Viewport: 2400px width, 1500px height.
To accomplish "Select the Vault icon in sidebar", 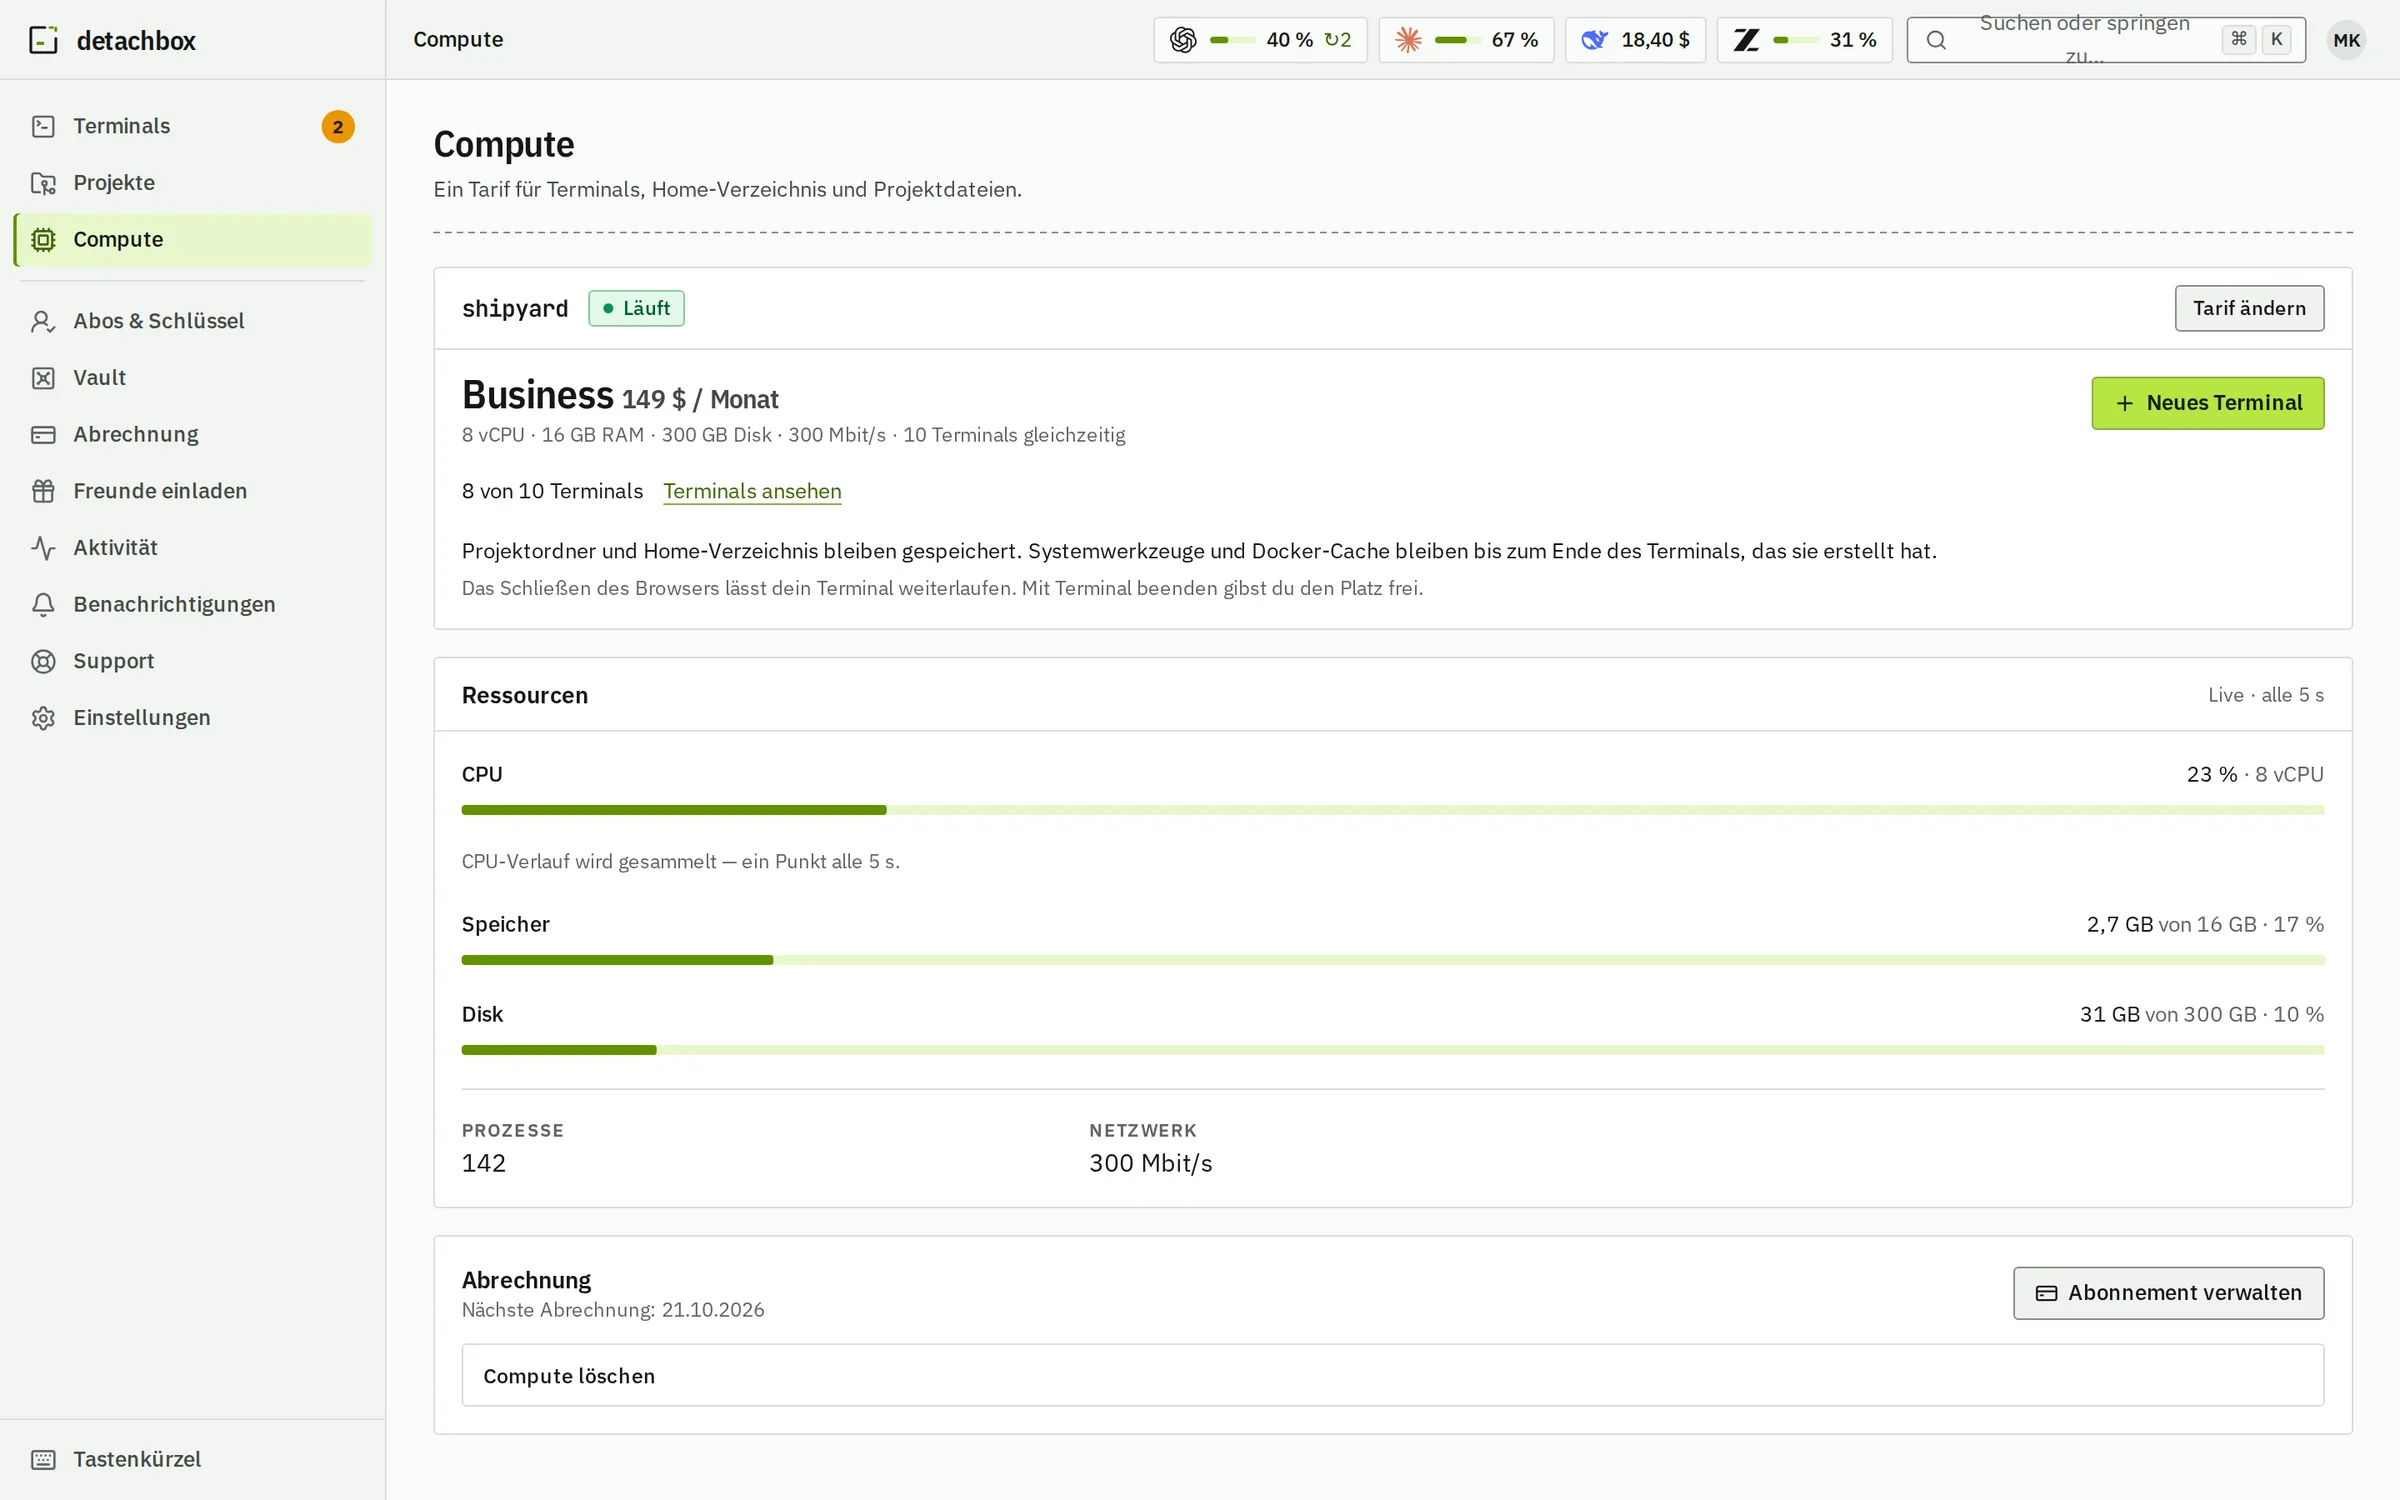I will point(43,378).
